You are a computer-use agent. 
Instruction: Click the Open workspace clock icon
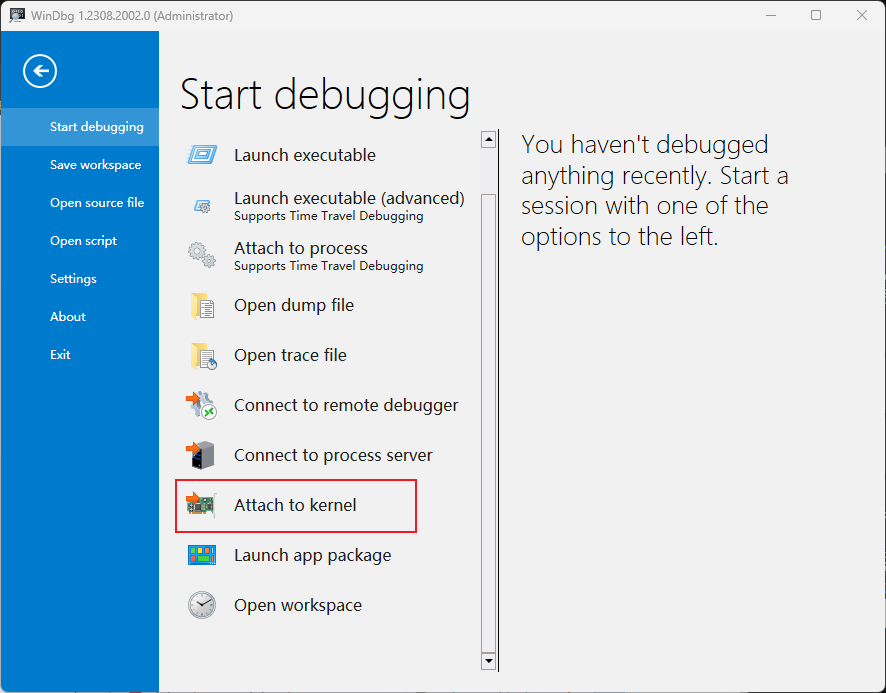[x=202, y=605]
